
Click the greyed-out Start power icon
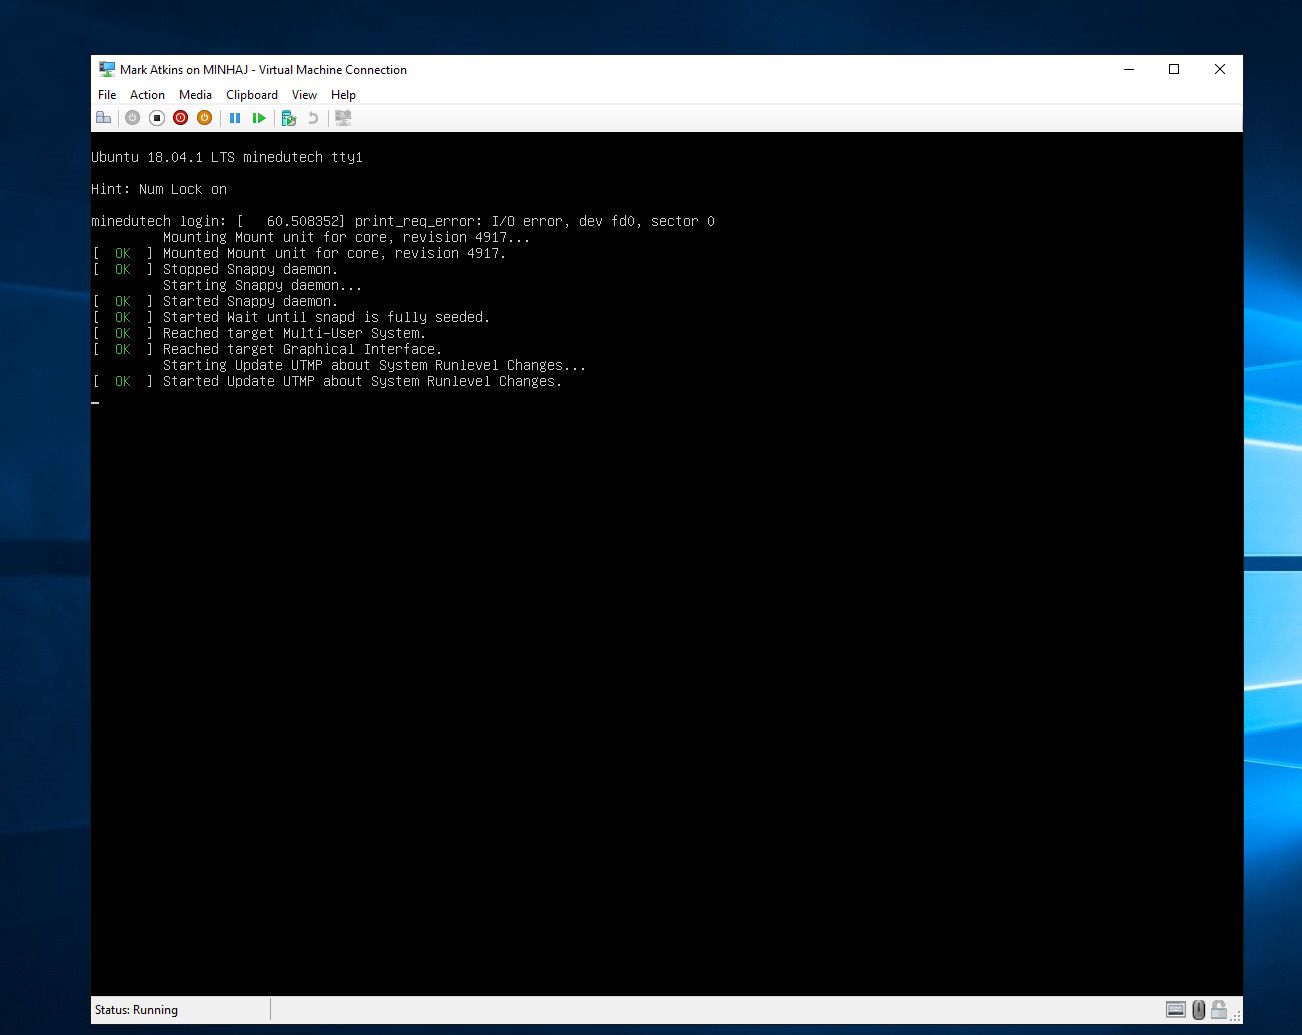132,118
